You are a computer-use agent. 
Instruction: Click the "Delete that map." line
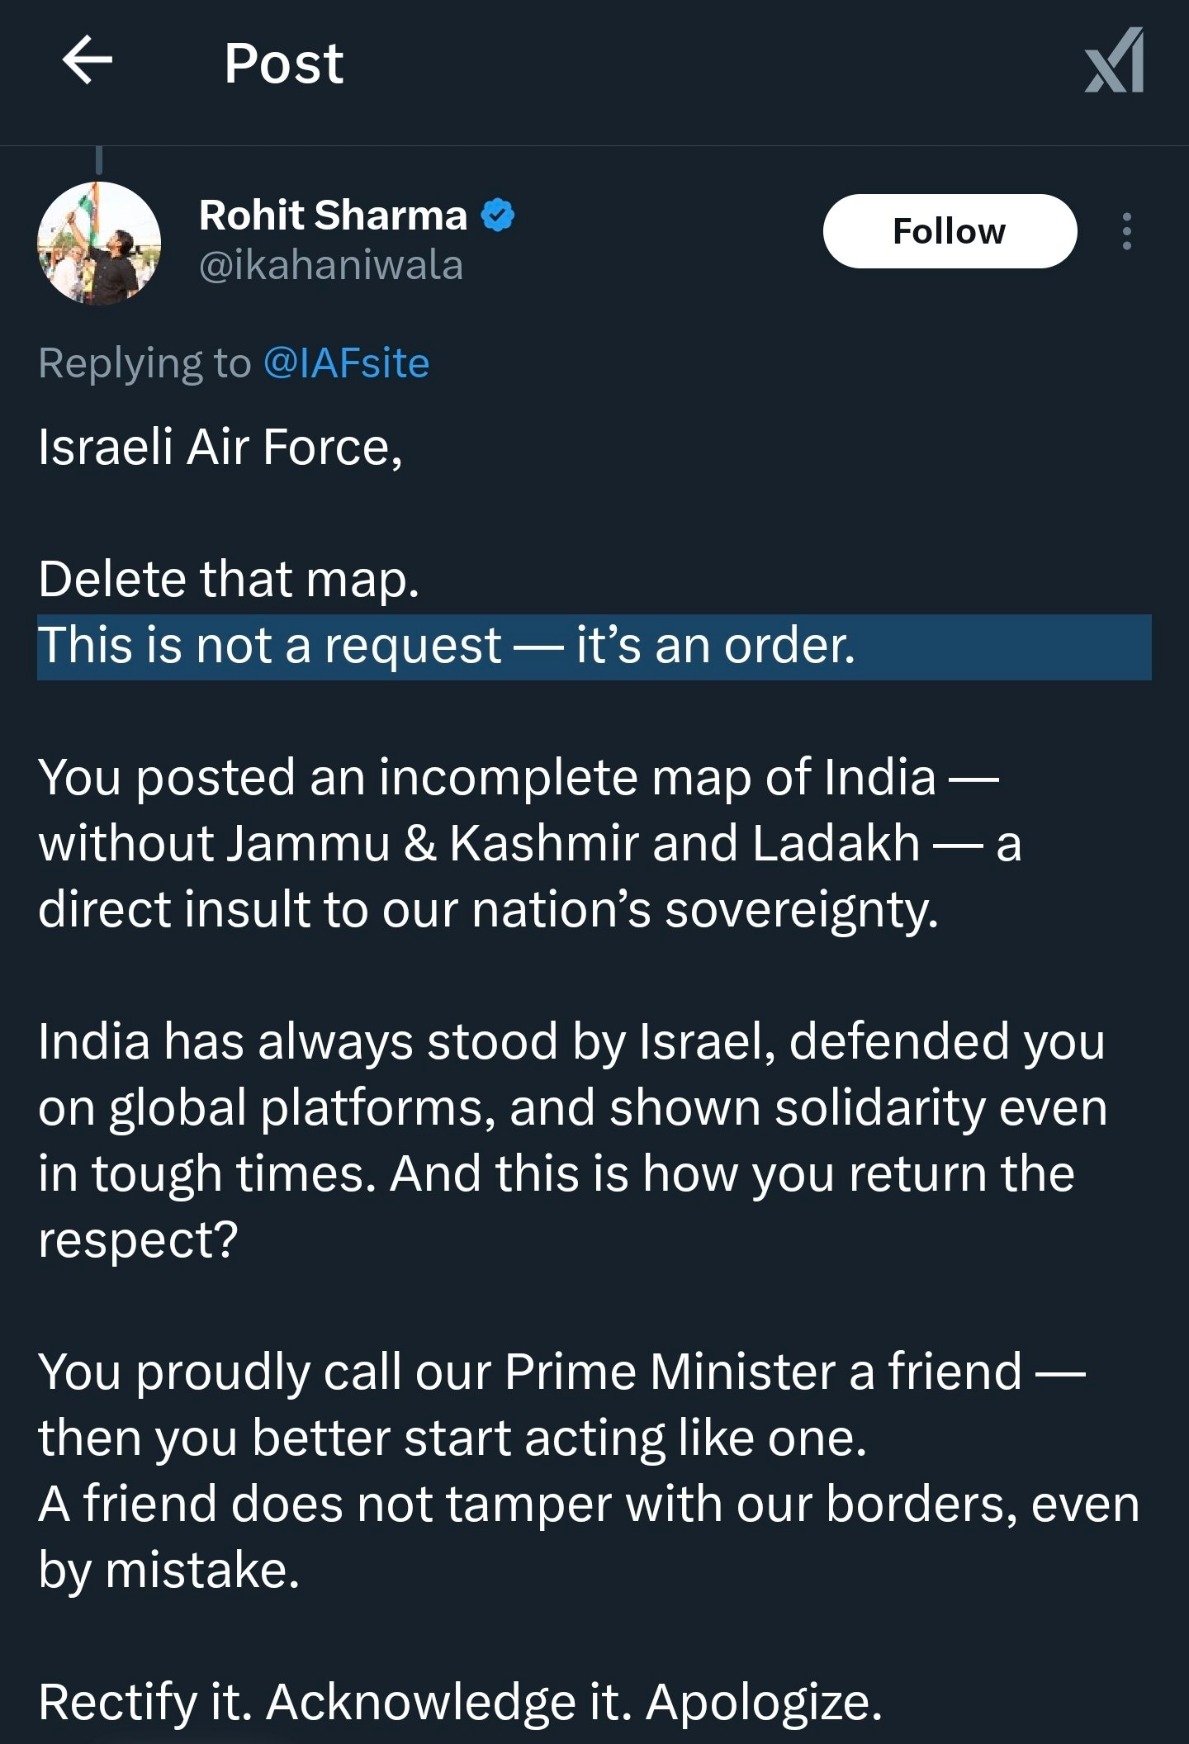point(228,579)
